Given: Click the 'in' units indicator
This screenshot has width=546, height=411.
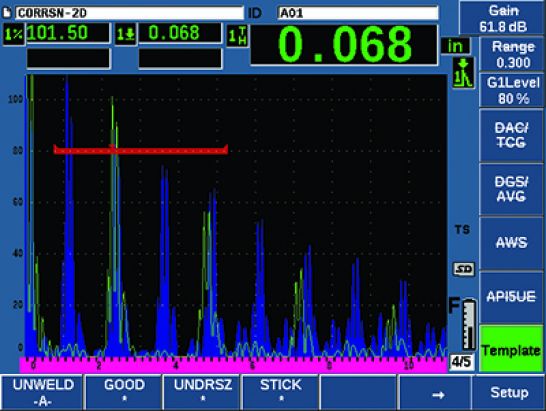Looking at the screenshot, I should 455,46.
